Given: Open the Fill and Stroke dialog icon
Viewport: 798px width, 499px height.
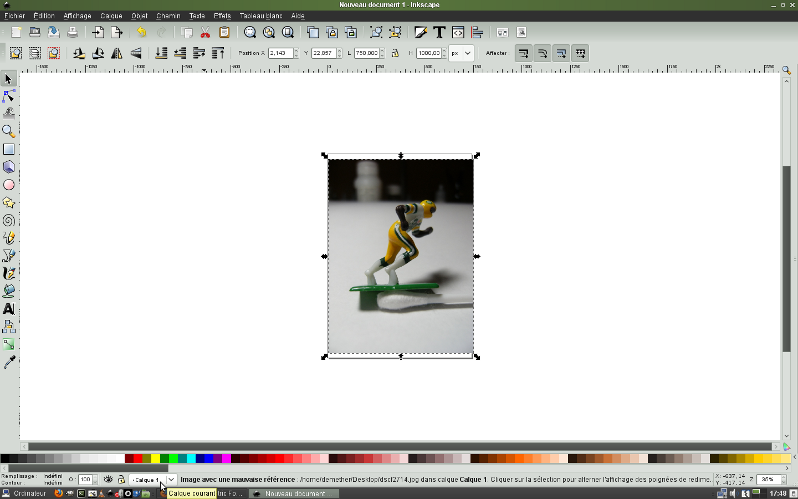Looking at the screenshot, I should (x=420, y=32).
